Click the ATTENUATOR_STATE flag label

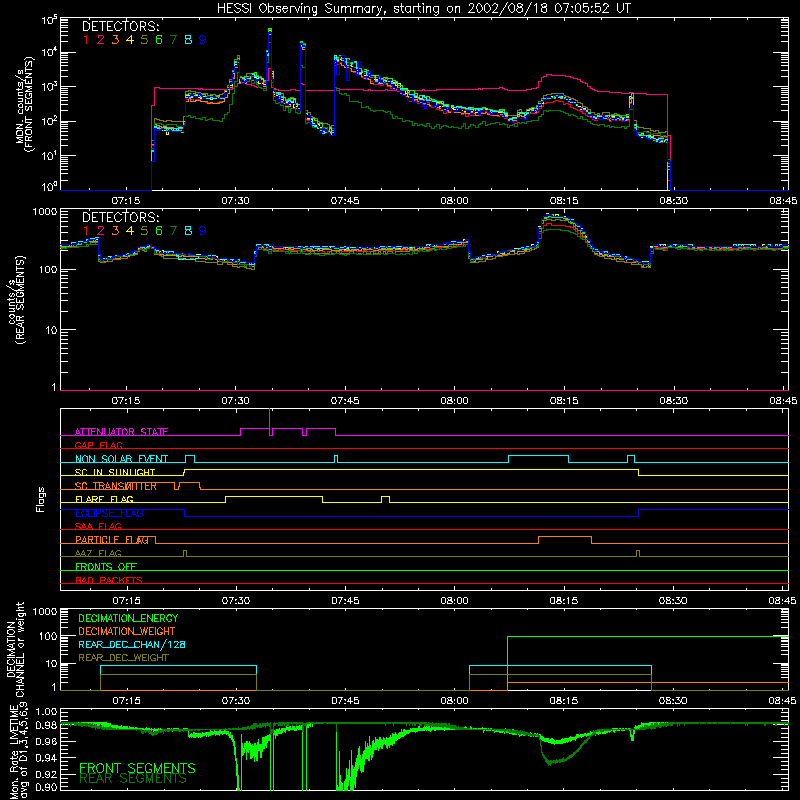pyautogui.click(x=121, y=432)
